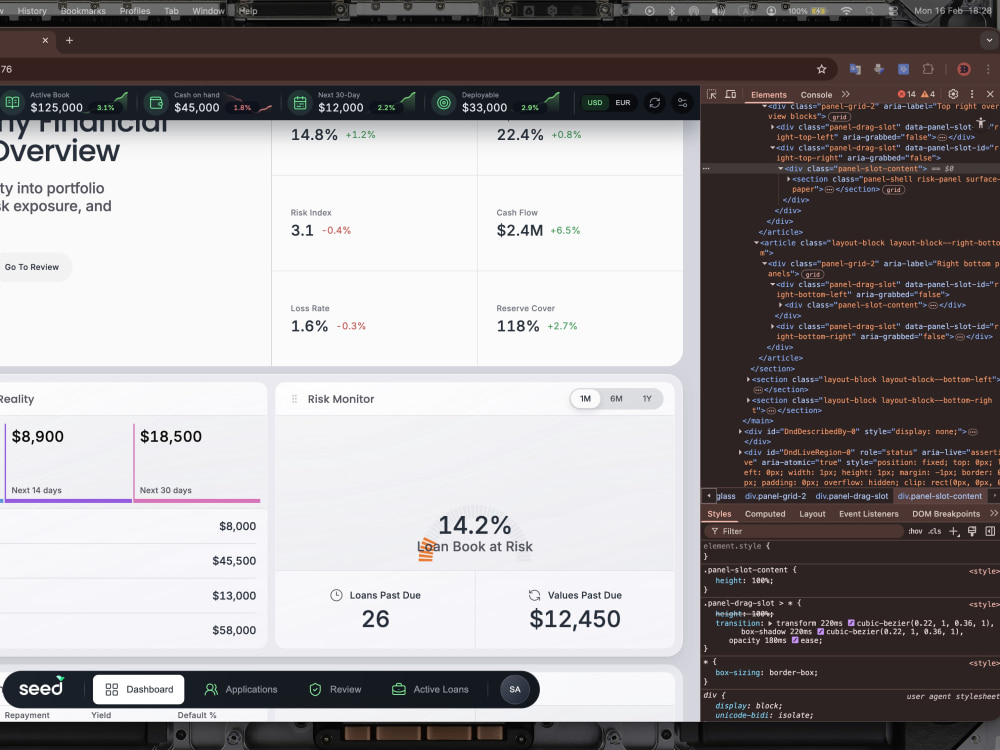Screen dimensions: 1000x750
Task: Toggle the computed styles sidebar icon
Action: tap(990, 531)
